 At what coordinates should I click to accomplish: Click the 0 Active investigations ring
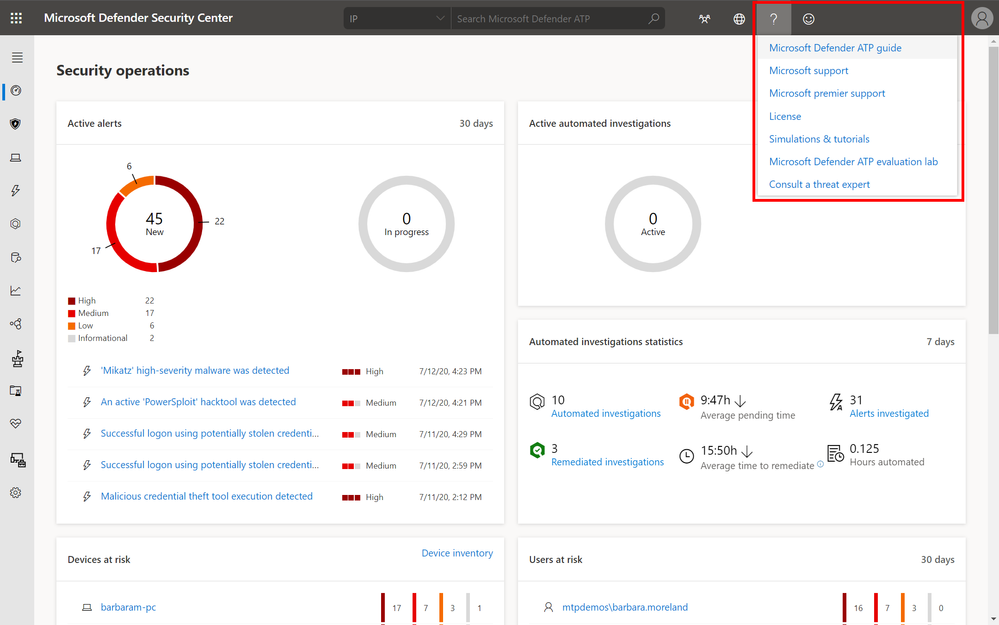[x=653, y=224]
